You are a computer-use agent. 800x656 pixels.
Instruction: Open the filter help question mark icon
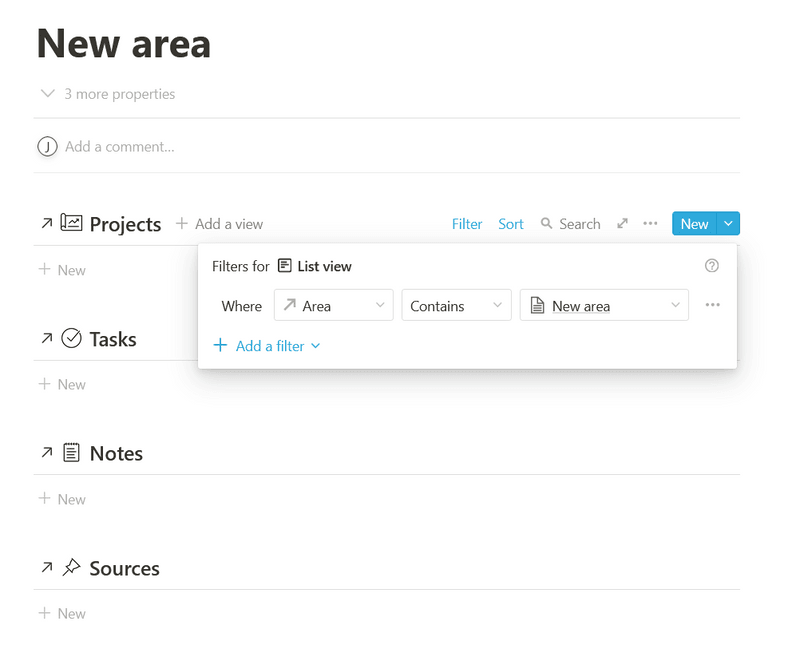[x=712, y=266]
